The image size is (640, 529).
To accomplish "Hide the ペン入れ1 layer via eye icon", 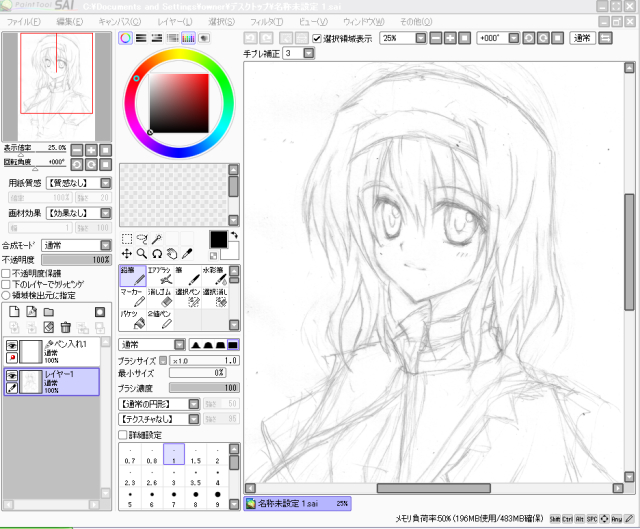I will (x=12, y=346).
